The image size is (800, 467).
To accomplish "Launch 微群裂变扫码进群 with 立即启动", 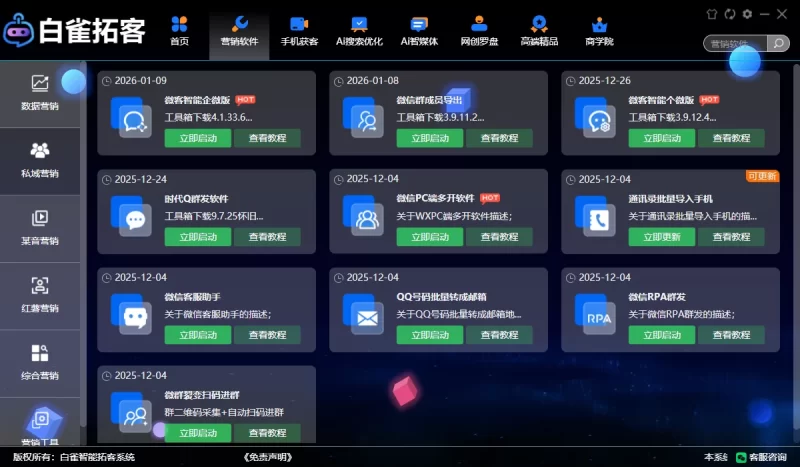I will [x=198, y=433].
